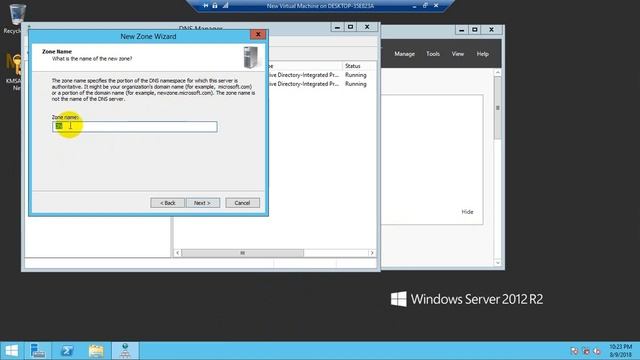Click Server Manager vertical scrollbar thumb

click(498, 108)
